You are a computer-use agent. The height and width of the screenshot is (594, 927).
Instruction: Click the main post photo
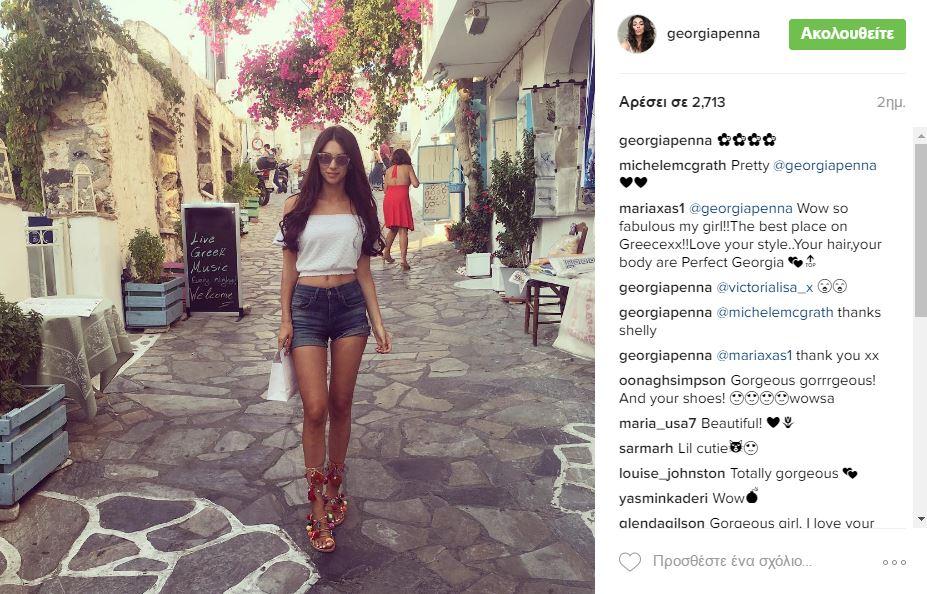(x=297, y=297)
